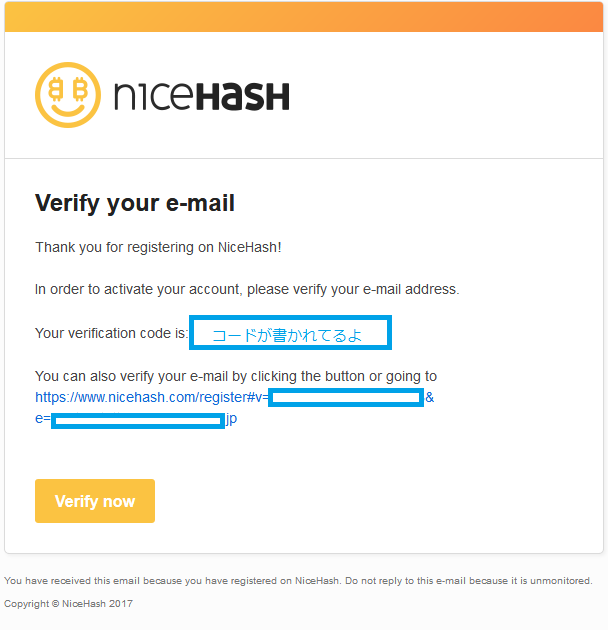Click the NiceHash wordmark text
This screenshot has width=608, height=630.
(x=201, y=96)
